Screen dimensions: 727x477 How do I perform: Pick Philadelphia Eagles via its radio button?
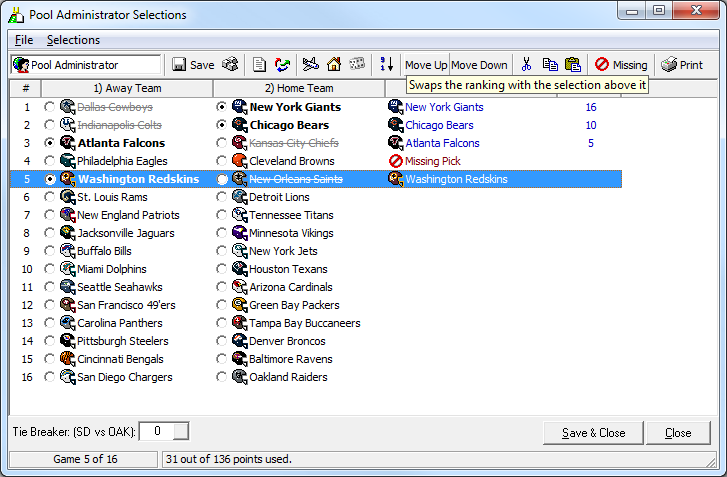click(x=50, y=161)
